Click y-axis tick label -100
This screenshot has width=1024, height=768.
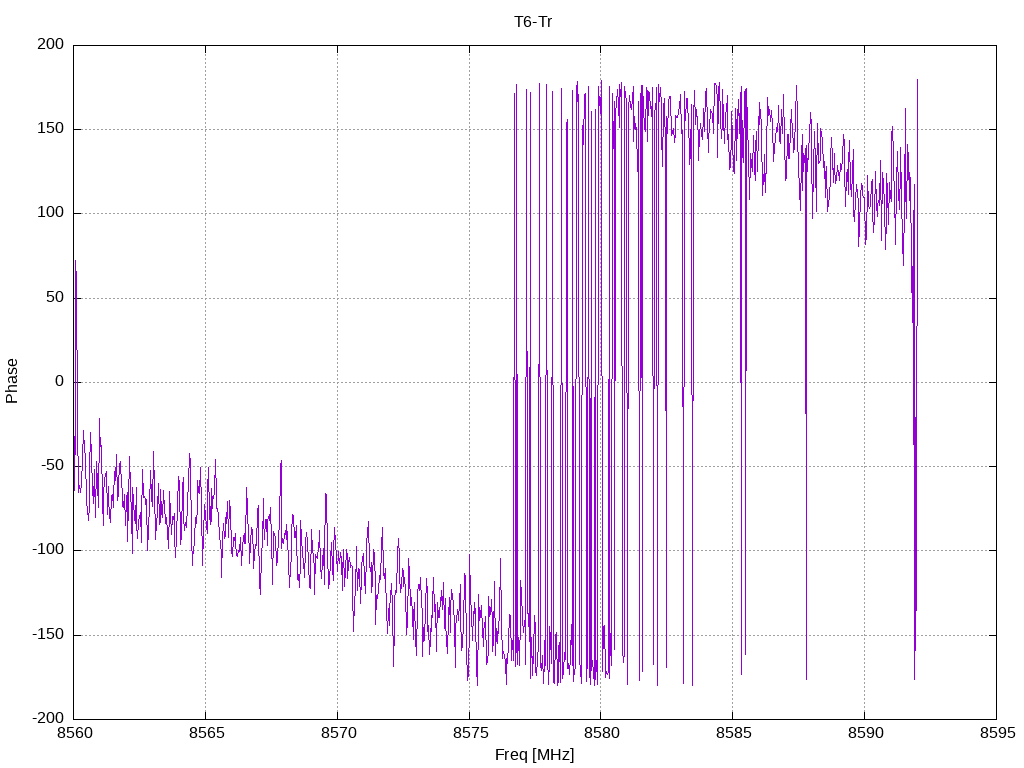(48, 550)
